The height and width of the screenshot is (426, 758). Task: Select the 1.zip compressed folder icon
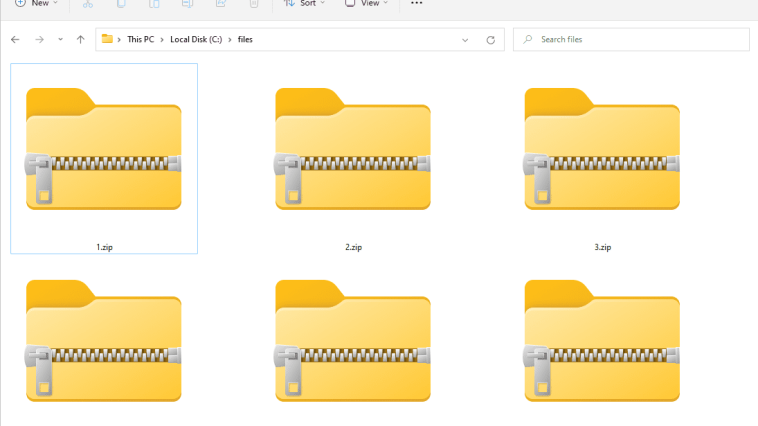(x=103, y=149)
